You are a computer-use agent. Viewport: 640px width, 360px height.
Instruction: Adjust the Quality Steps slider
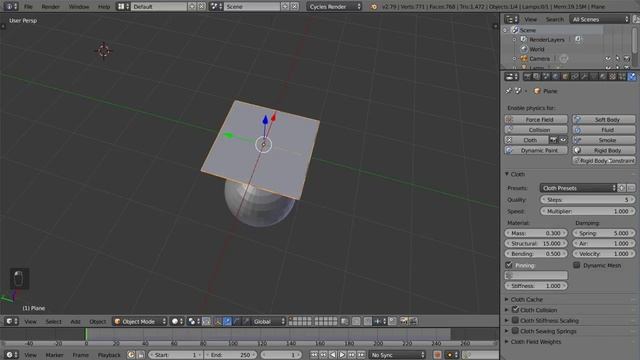587,200
